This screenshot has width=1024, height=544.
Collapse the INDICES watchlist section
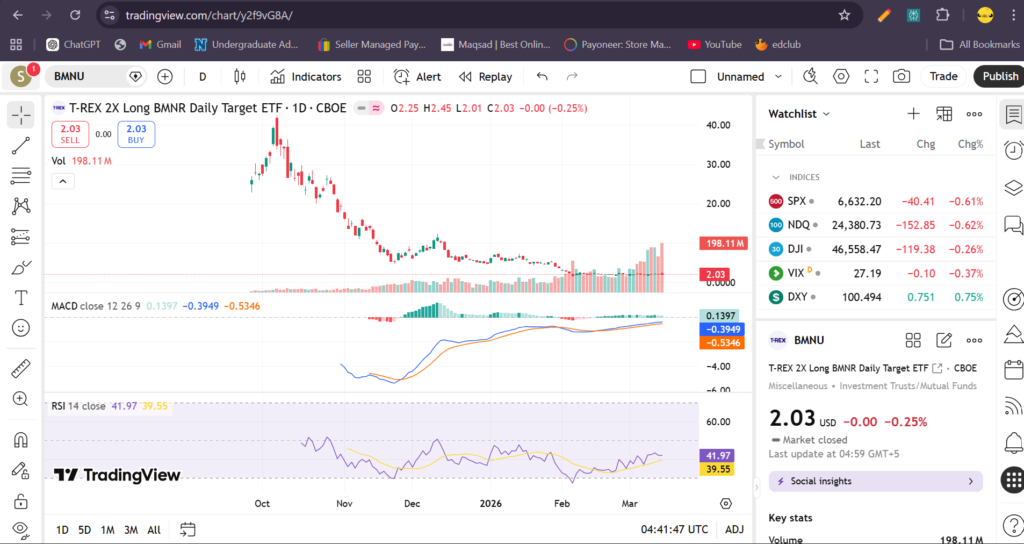click(775, 177)
